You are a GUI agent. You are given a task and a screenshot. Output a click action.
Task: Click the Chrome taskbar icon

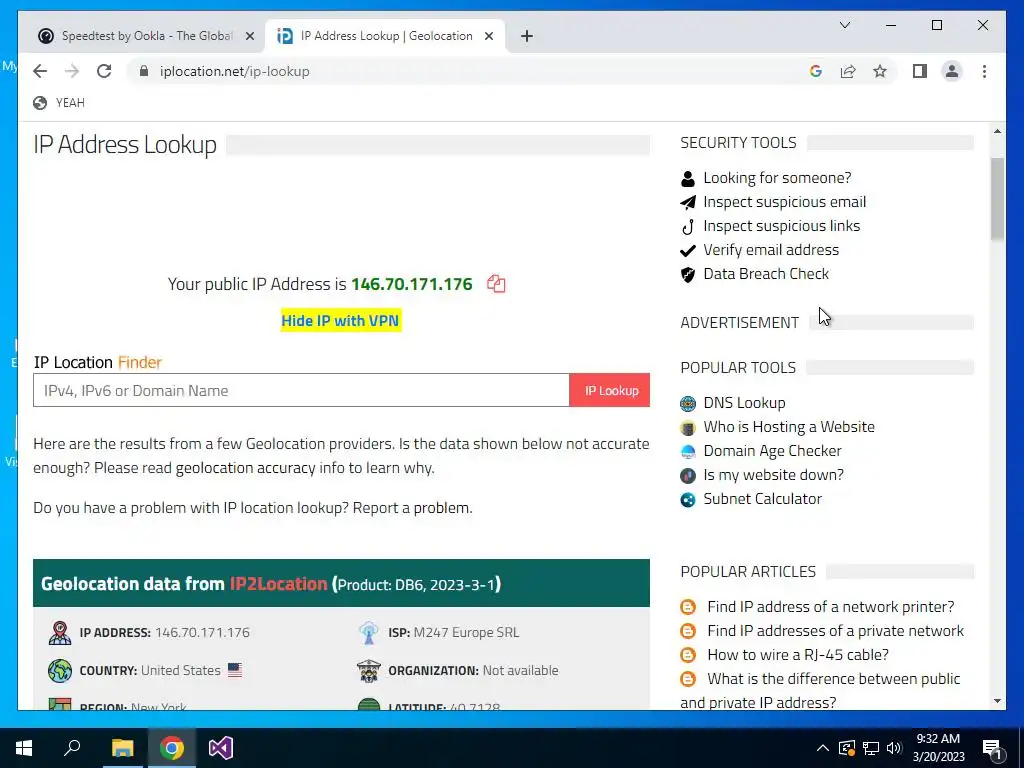click(x=172, y=748)
